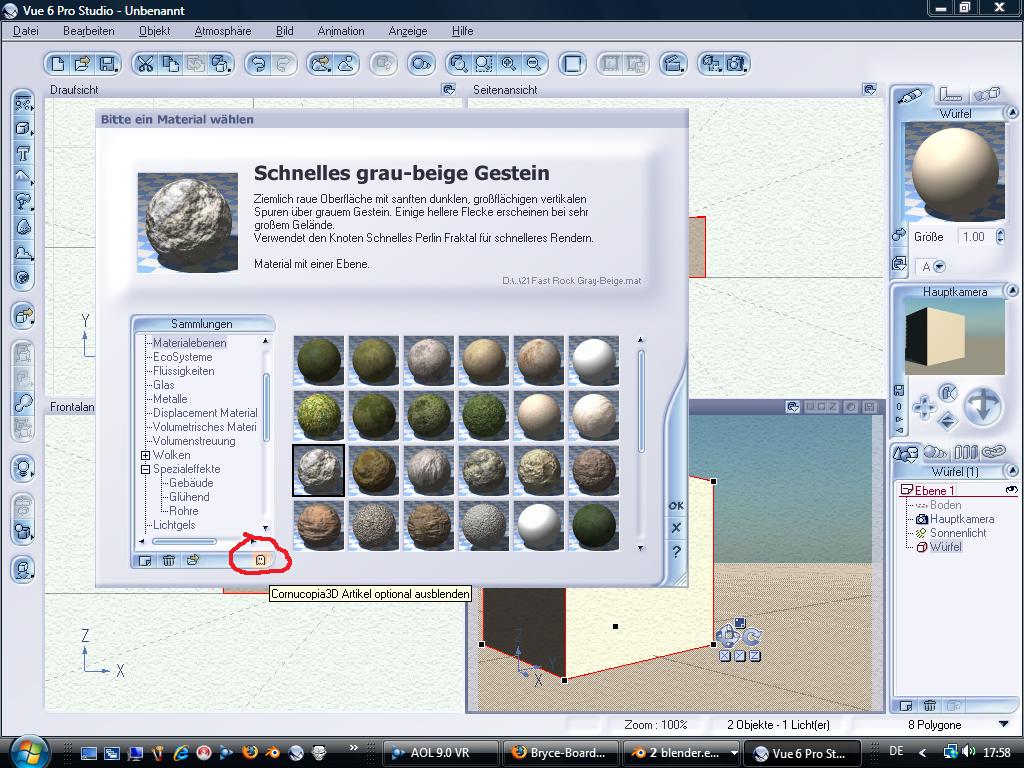Click the Atmosphere editor cloud icon
This screenshot has width=1024, height=768.
[345, 64]
